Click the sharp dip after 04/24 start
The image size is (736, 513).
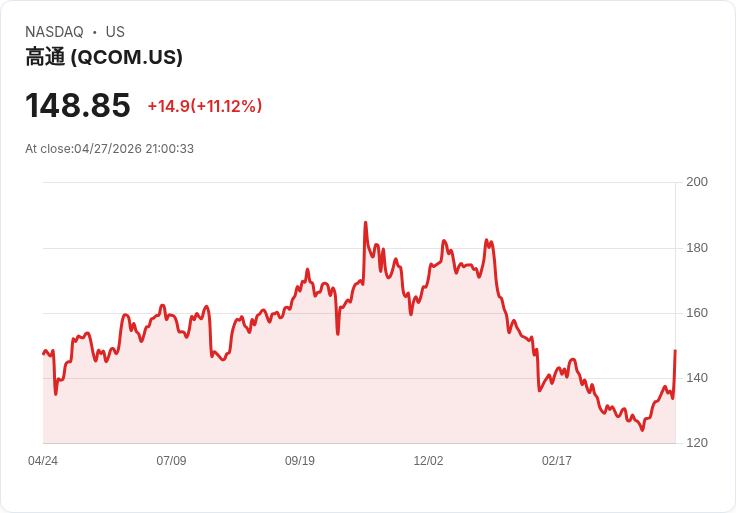tap(56, 394)
